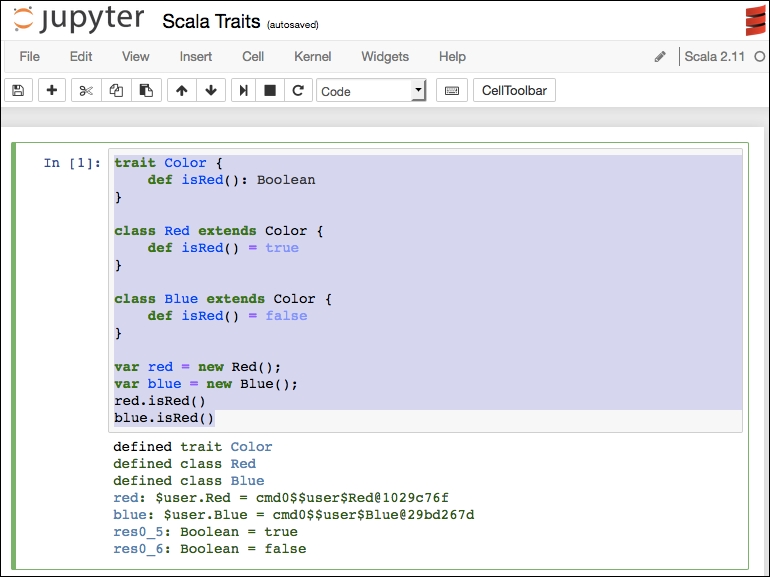Open the Insert menu
Viewport: 770px width, 577px height.
[x=195, y=56]
